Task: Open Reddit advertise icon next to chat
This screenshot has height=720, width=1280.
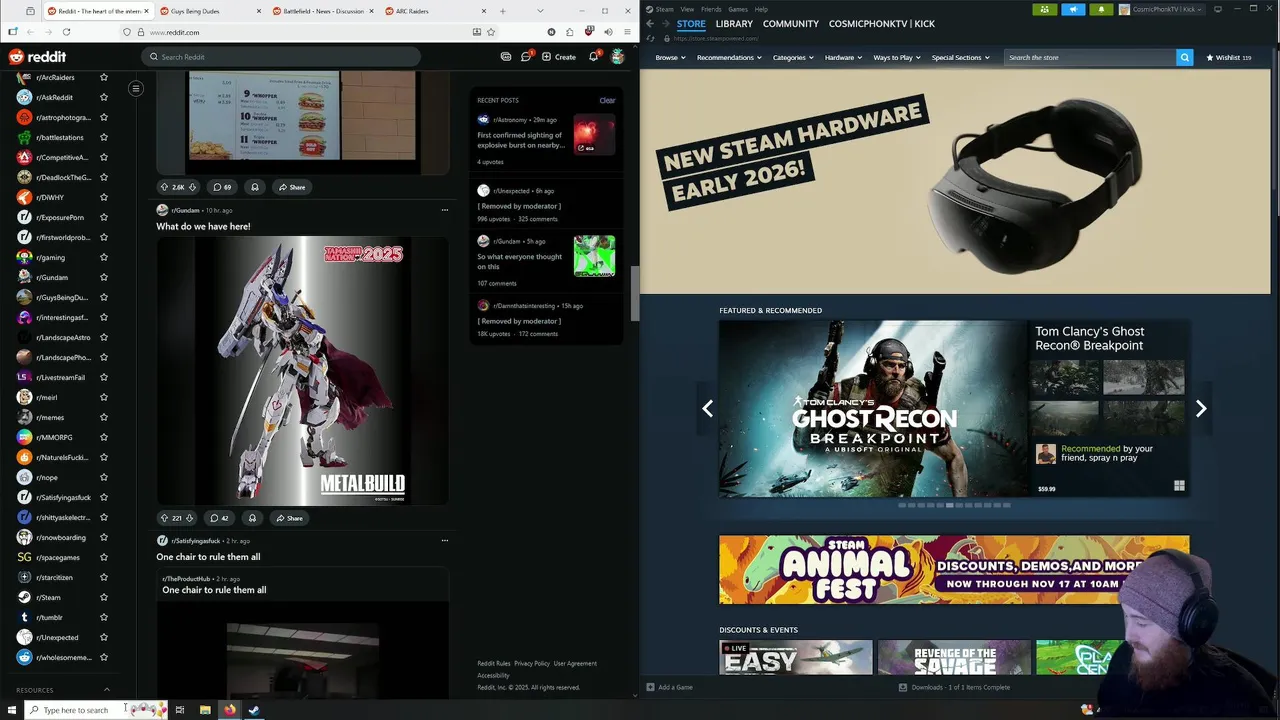Action: pyautogui.click(x=506, y=57)
